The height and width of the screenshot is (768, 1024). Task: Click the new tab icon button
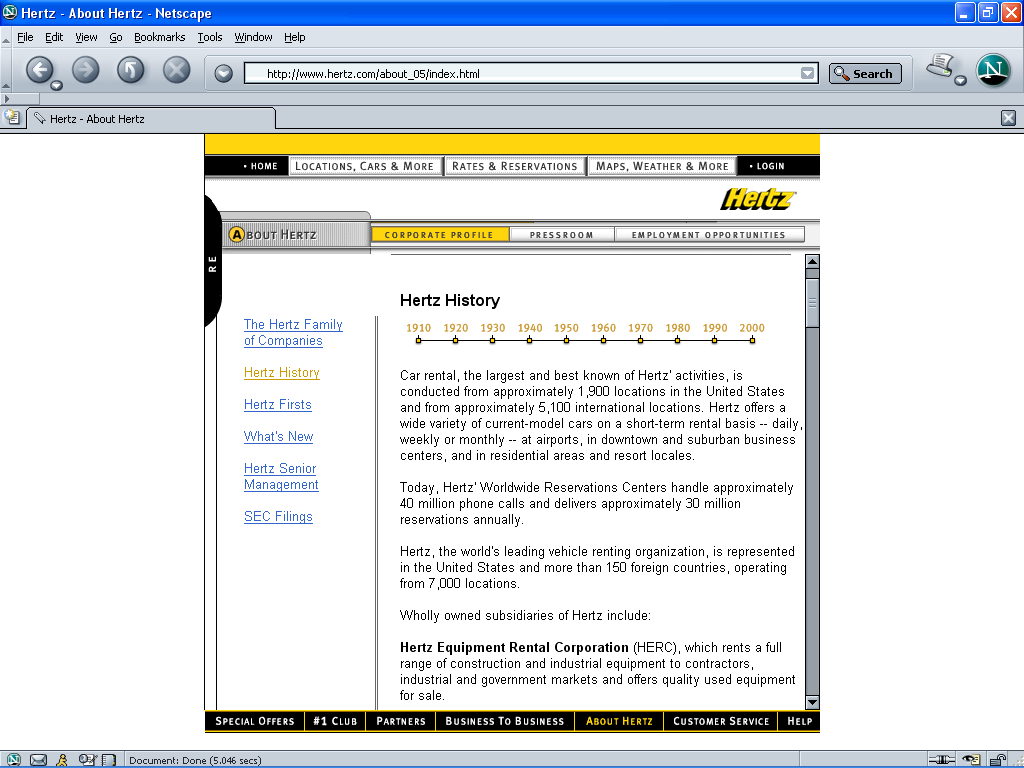coord(12,118)
